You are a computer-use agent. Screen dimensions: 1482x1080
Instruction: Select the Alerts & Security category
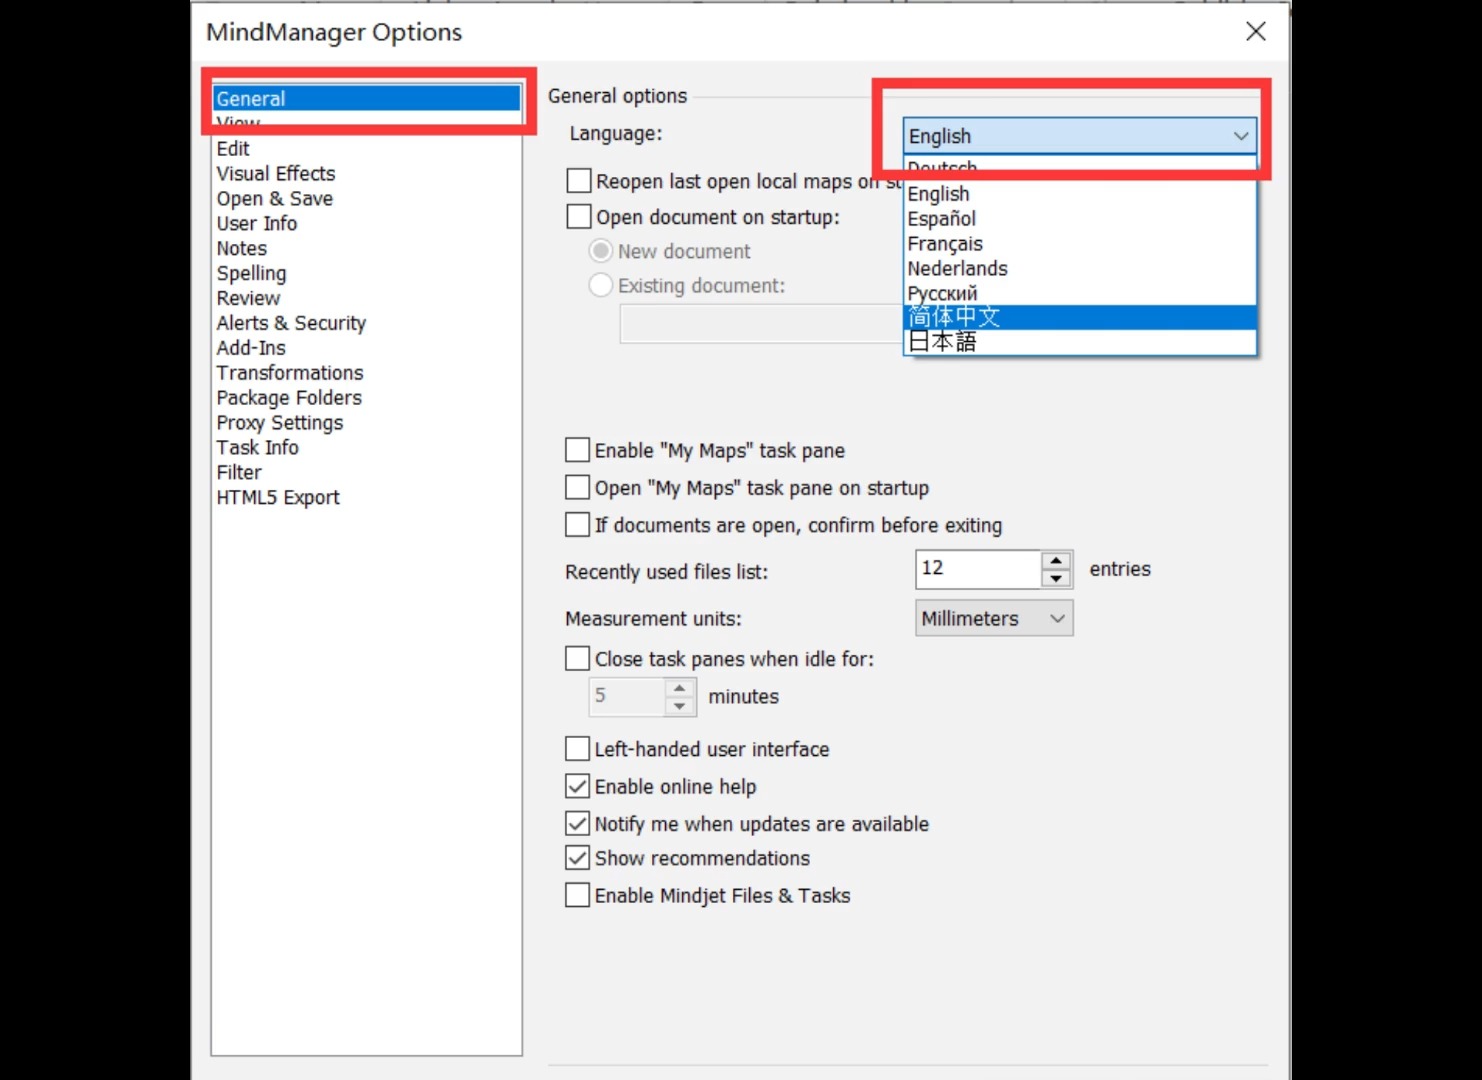(x=291, y=323)
